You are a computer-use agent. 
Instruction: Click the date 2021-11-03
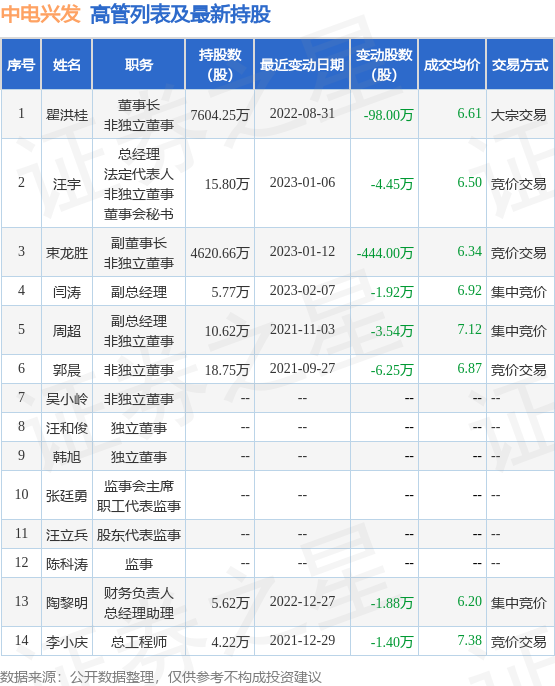coord(302,329)
